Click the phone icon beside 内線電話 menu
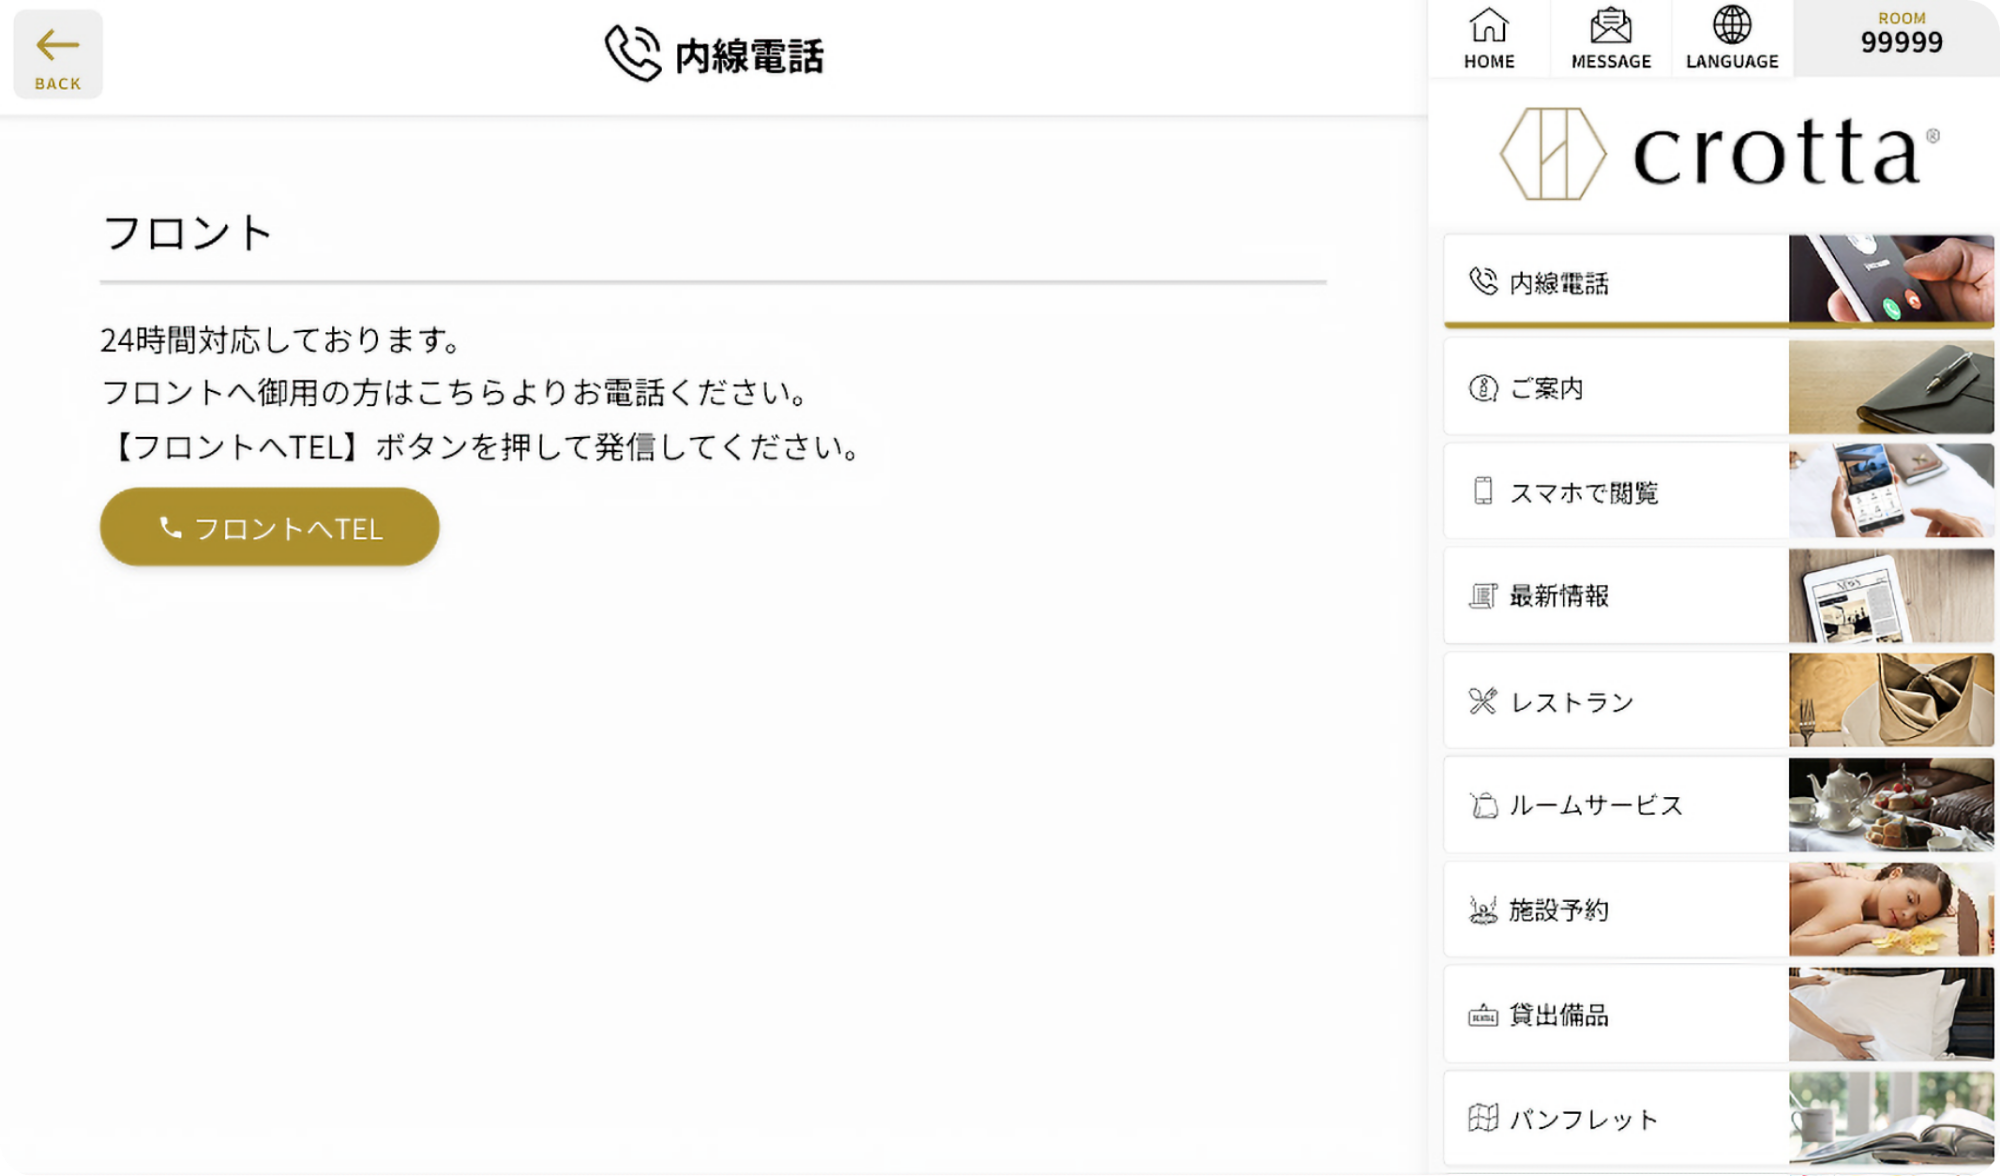The height and width of the screenshot is (1176, 2000). [1482, 282]
